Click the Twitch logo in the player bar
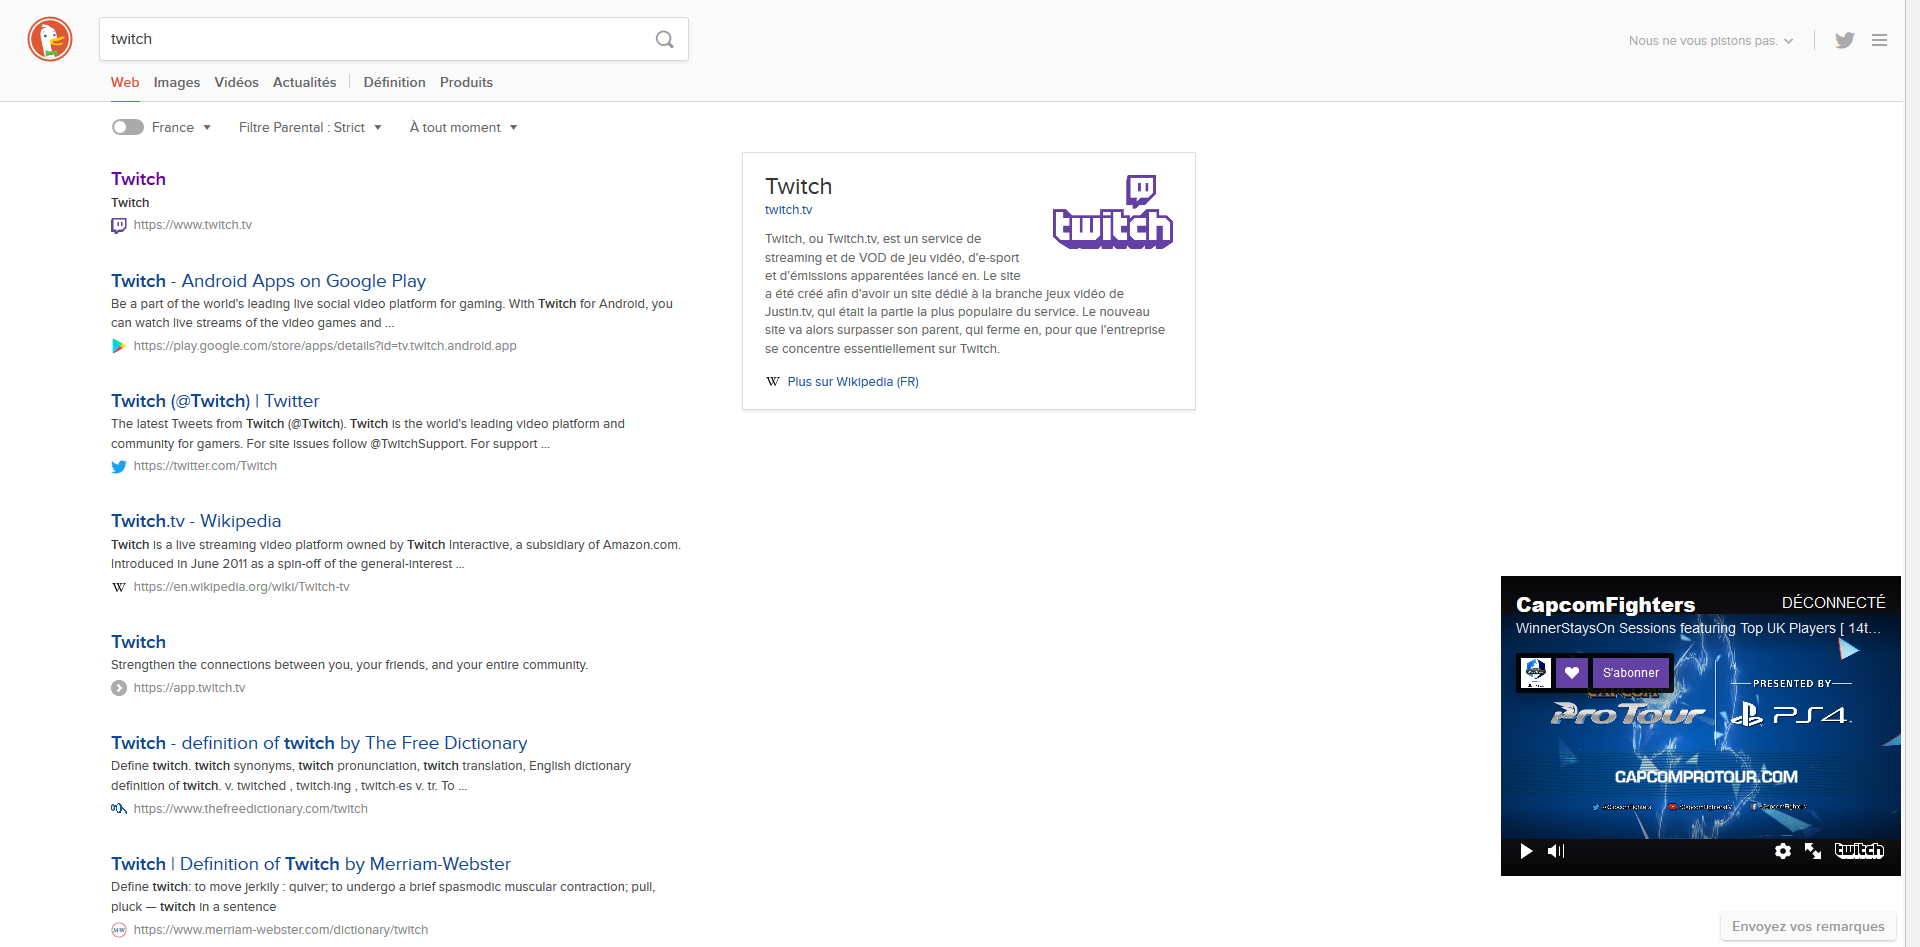 pos(1859,851)
